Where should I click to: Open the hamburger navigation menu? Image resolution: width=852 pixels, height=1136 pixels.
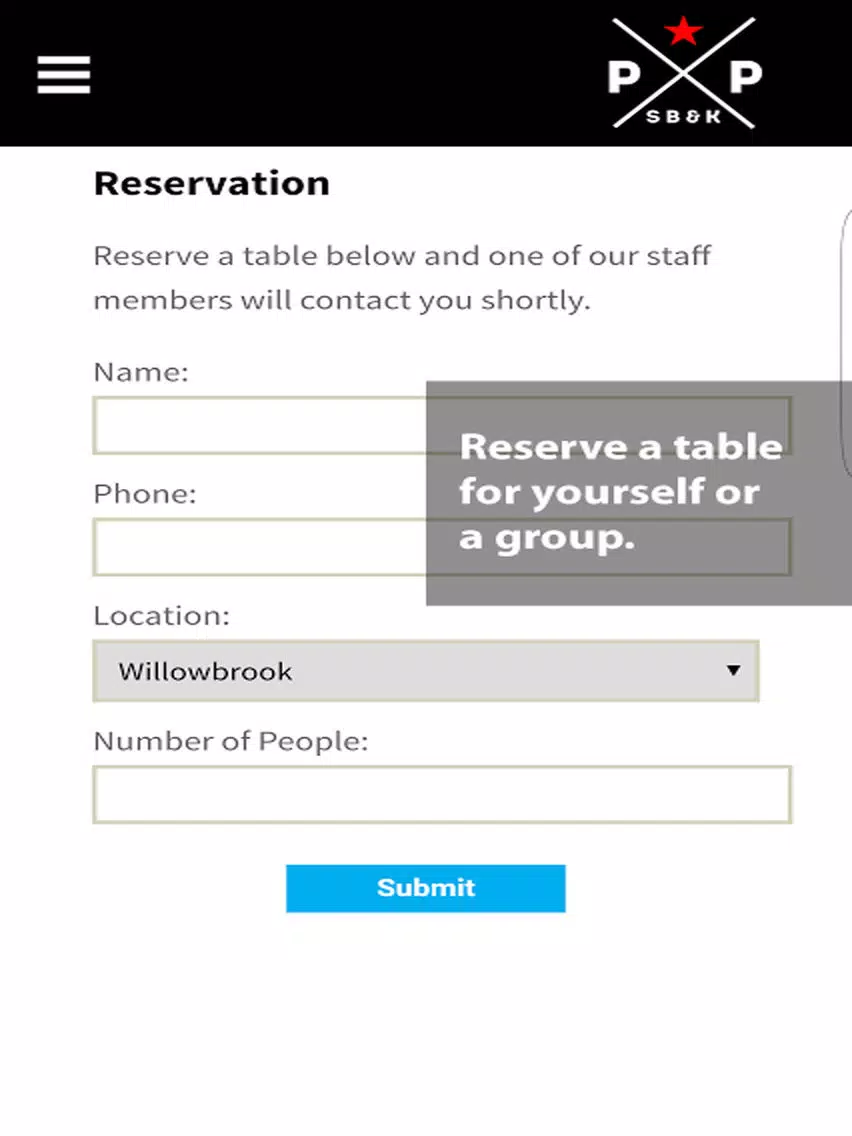point(64,75)
